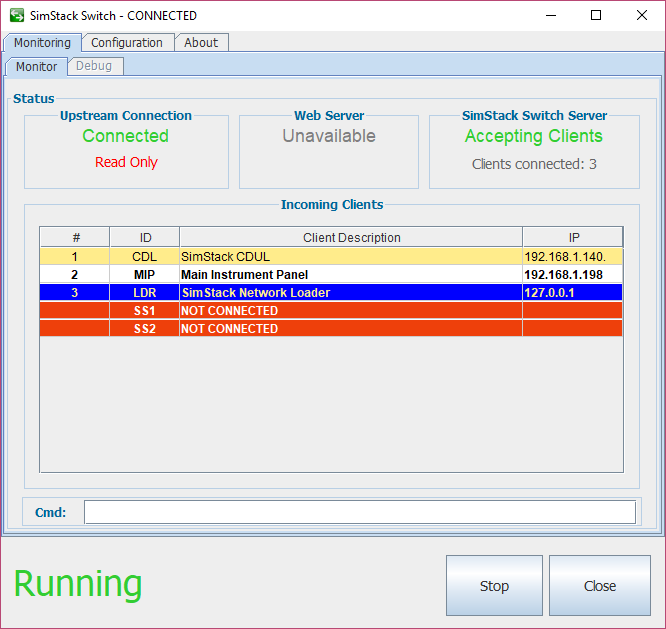Select the SS1 row ID cell

pyautogui.click(x=144, y=311)
